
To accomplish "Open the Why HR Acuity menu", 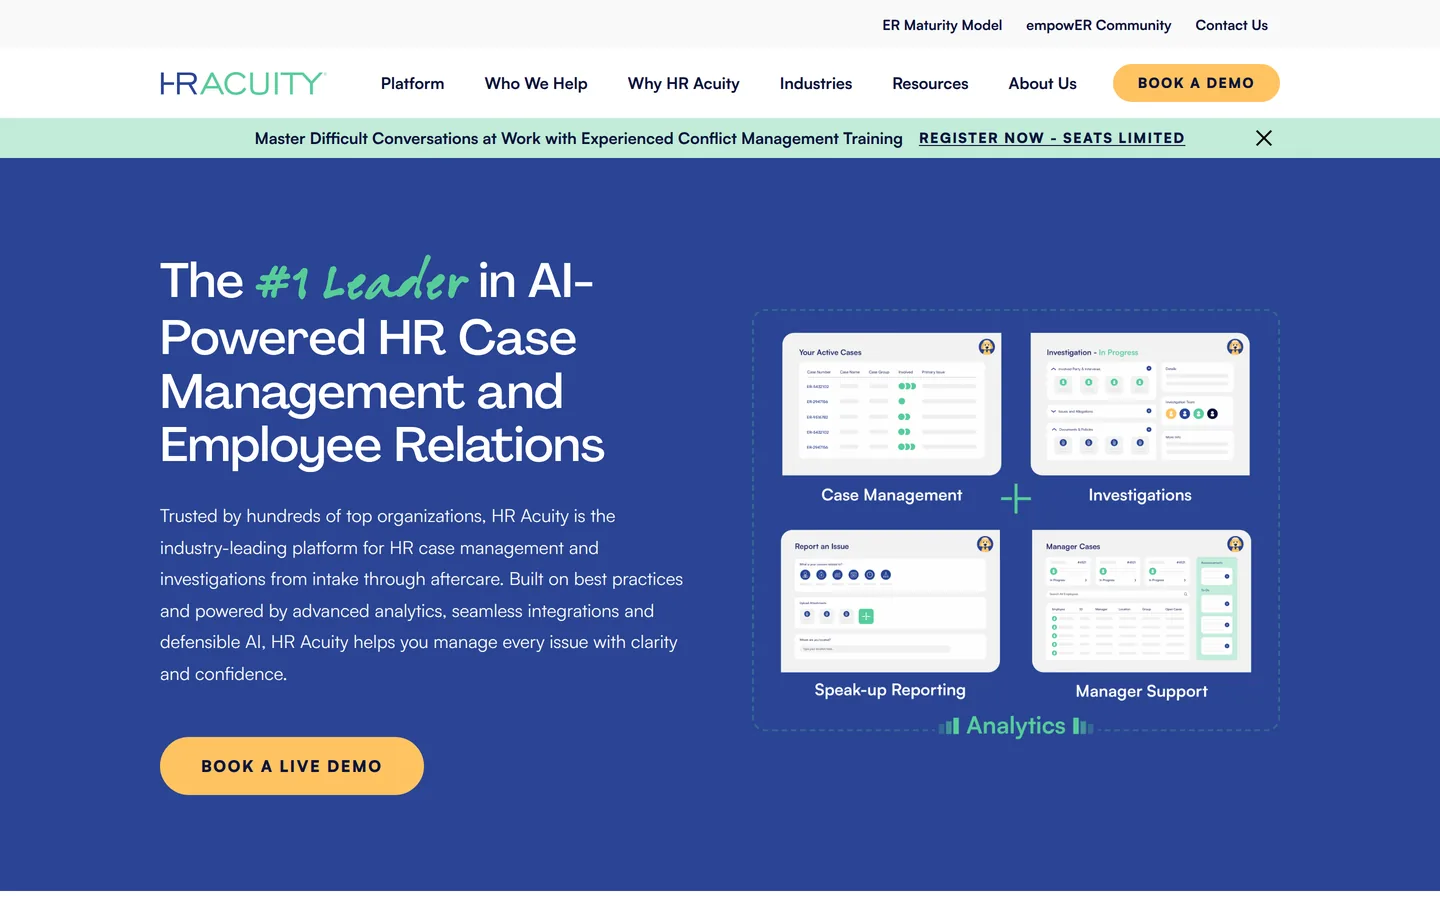I will click(684, 84).
